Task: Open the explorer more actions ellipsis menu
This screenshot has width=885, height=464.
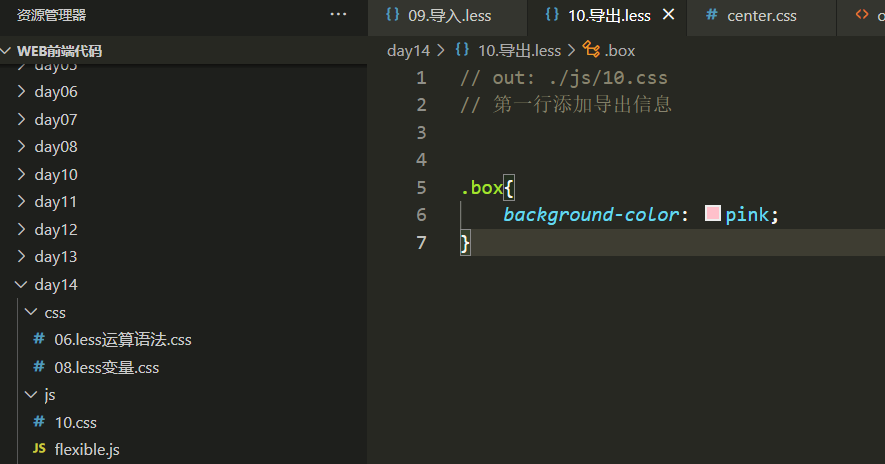Action: point(338,15)
